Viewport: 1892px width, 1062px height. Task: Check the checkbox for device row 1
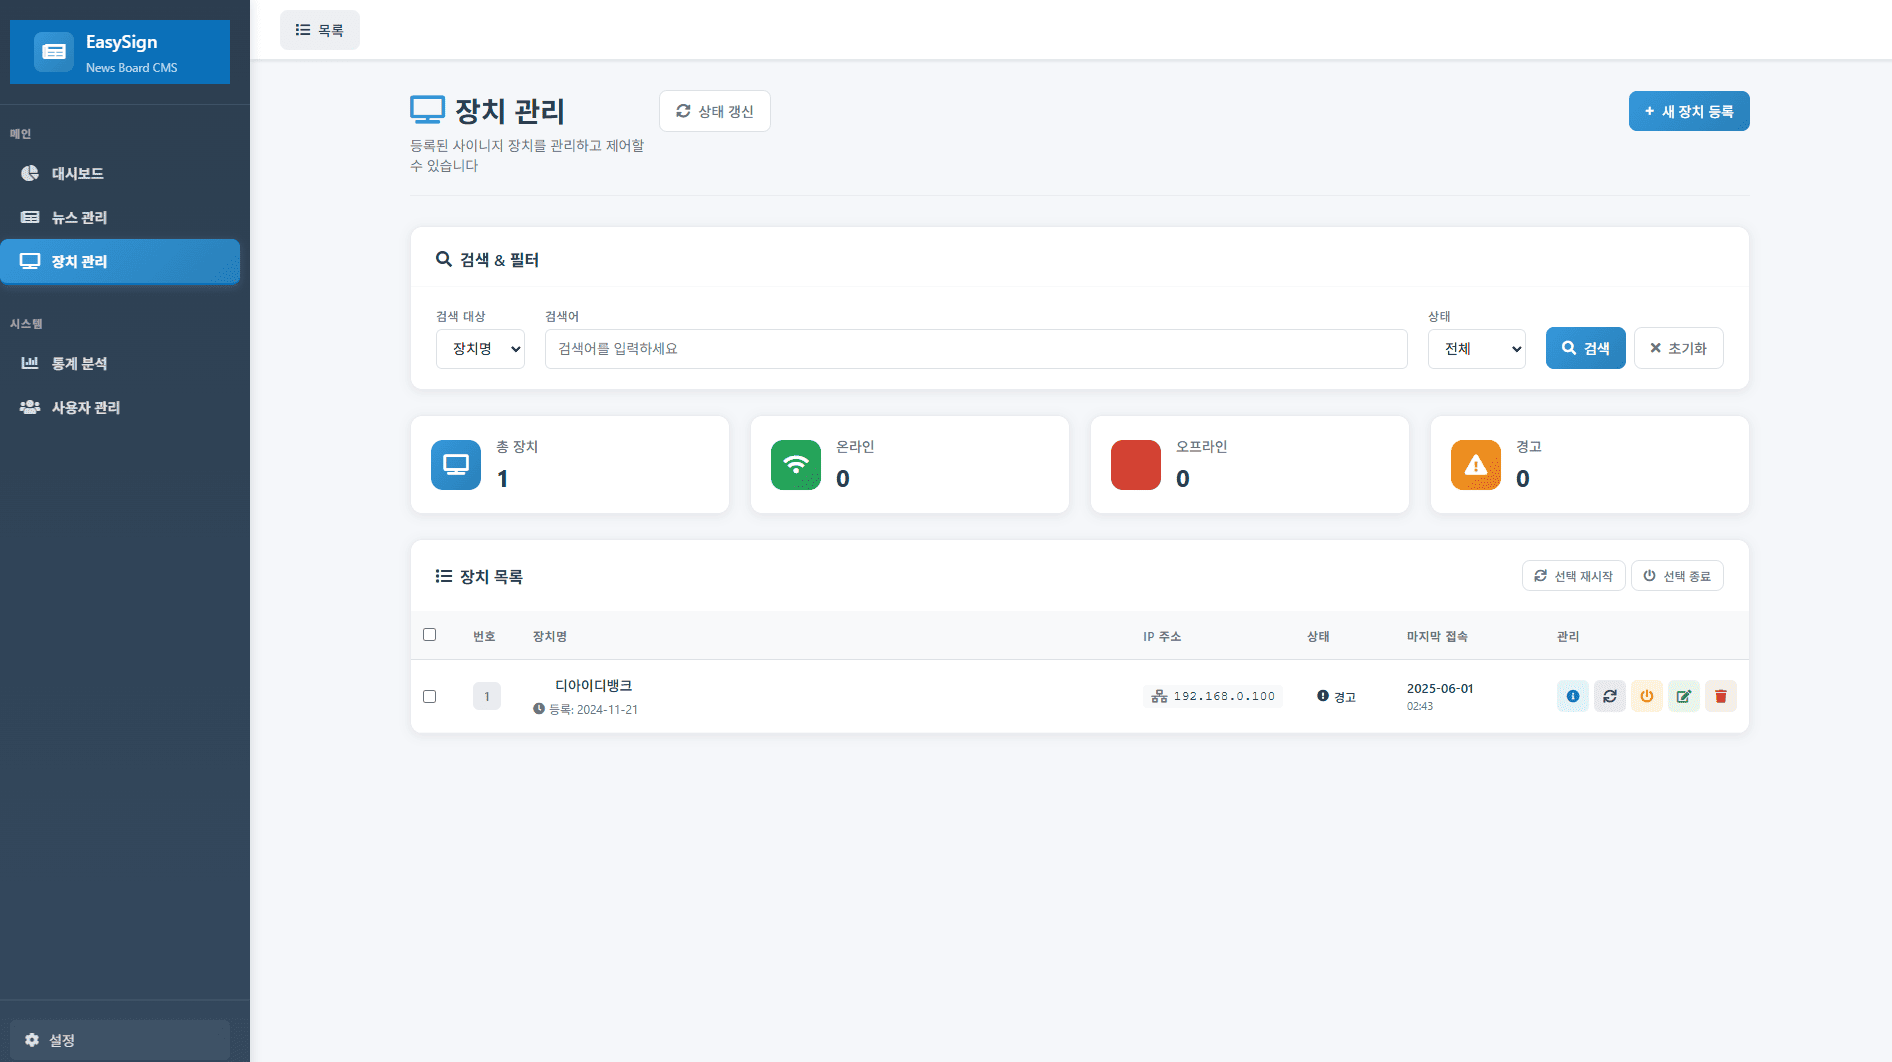[430, 696]
